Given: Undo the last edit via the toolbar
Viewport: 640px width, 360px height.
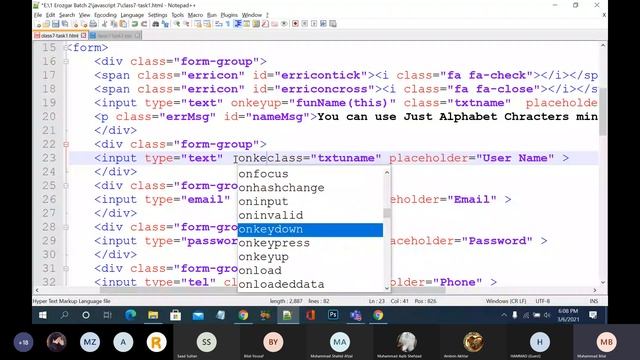Looking at the screenshot, I should click(x=135, y=24).
